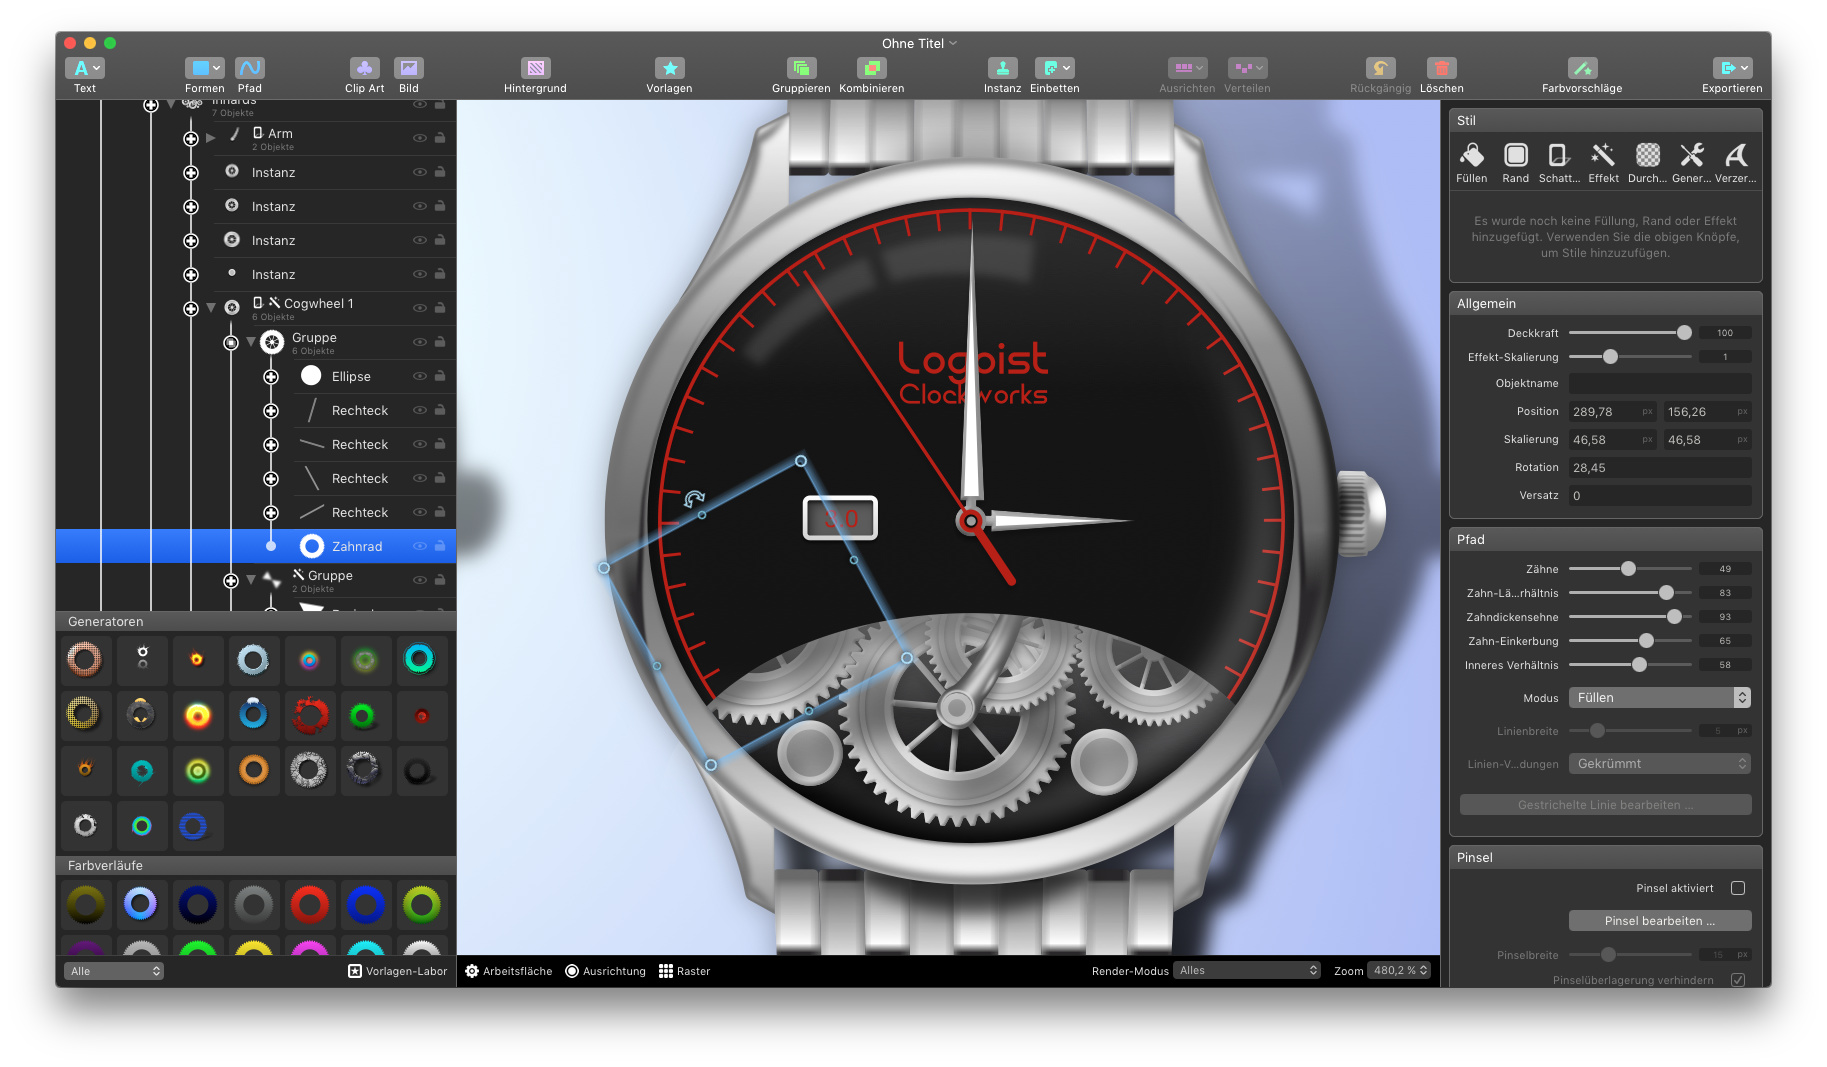Collapse the Cogwheel 1 group

click(211, 308)
